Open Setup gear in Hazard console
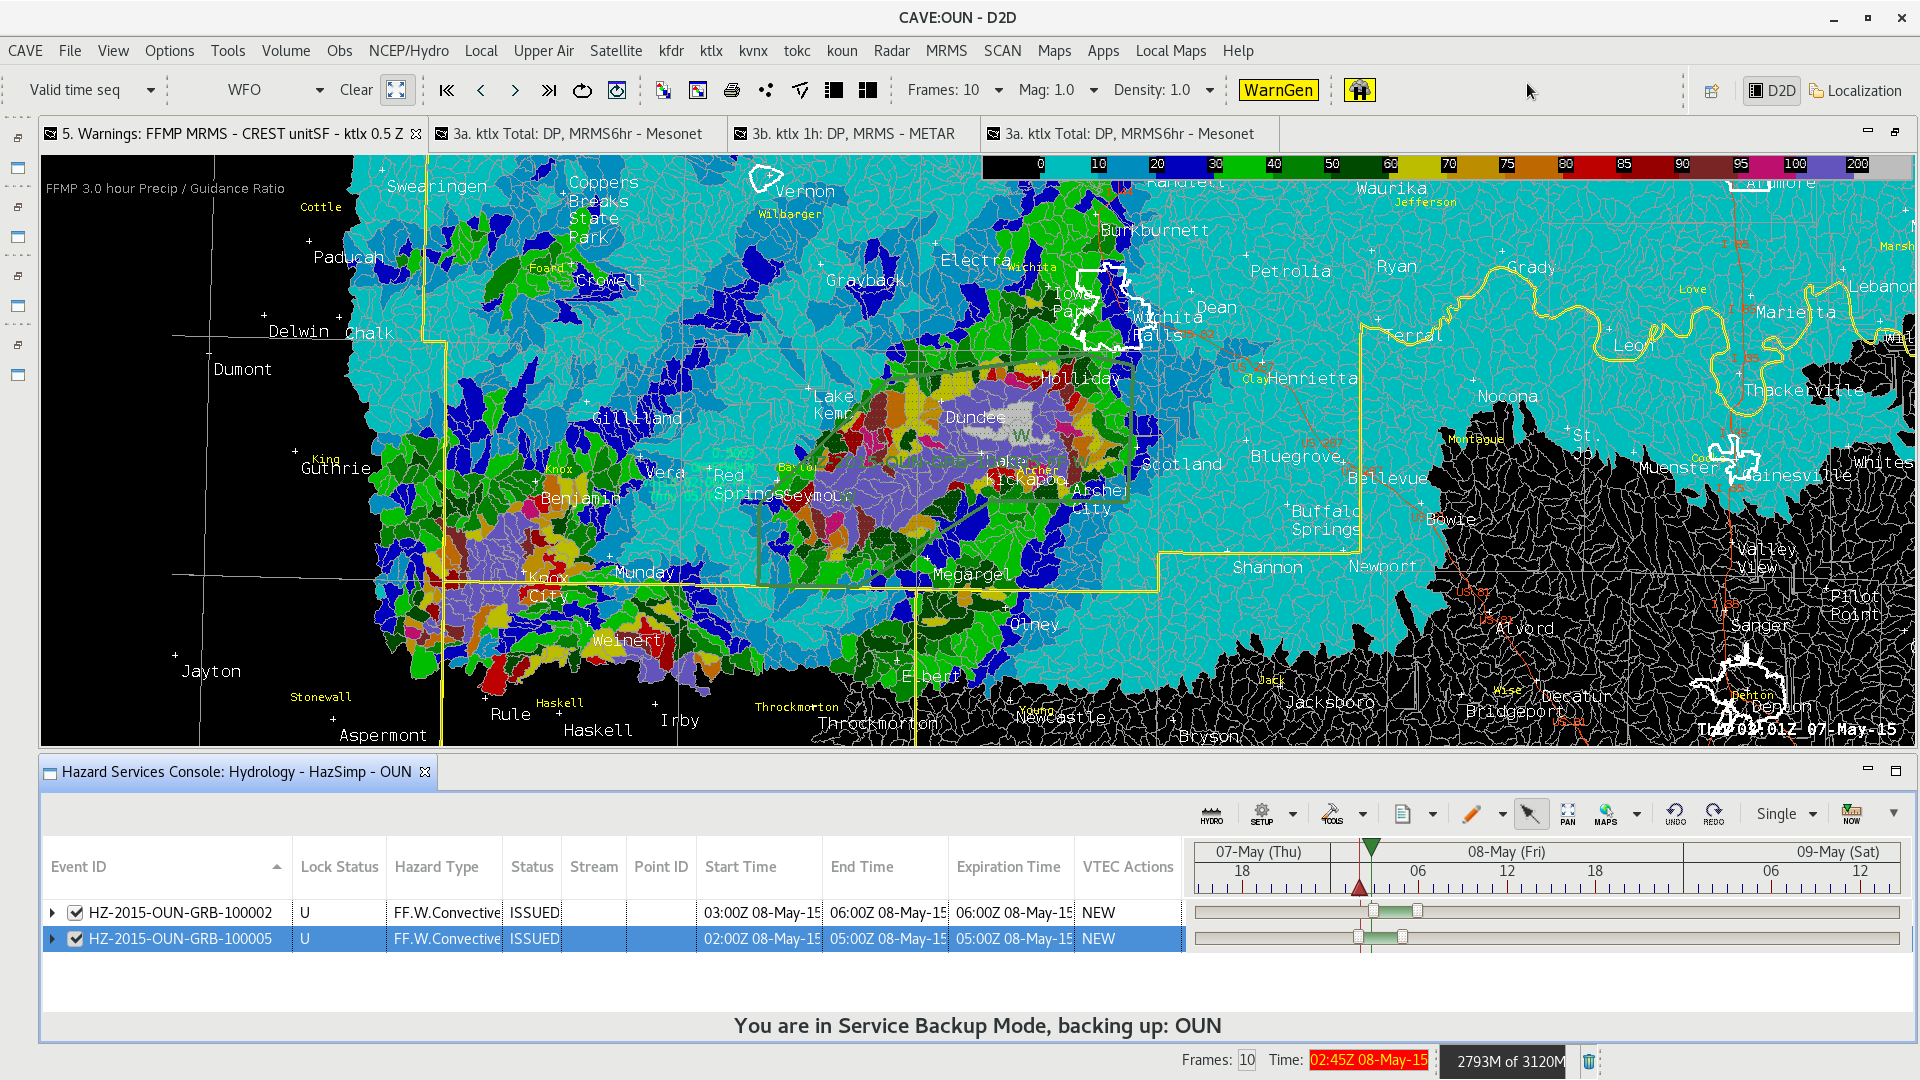1920x1080 pixels. 1262,814
